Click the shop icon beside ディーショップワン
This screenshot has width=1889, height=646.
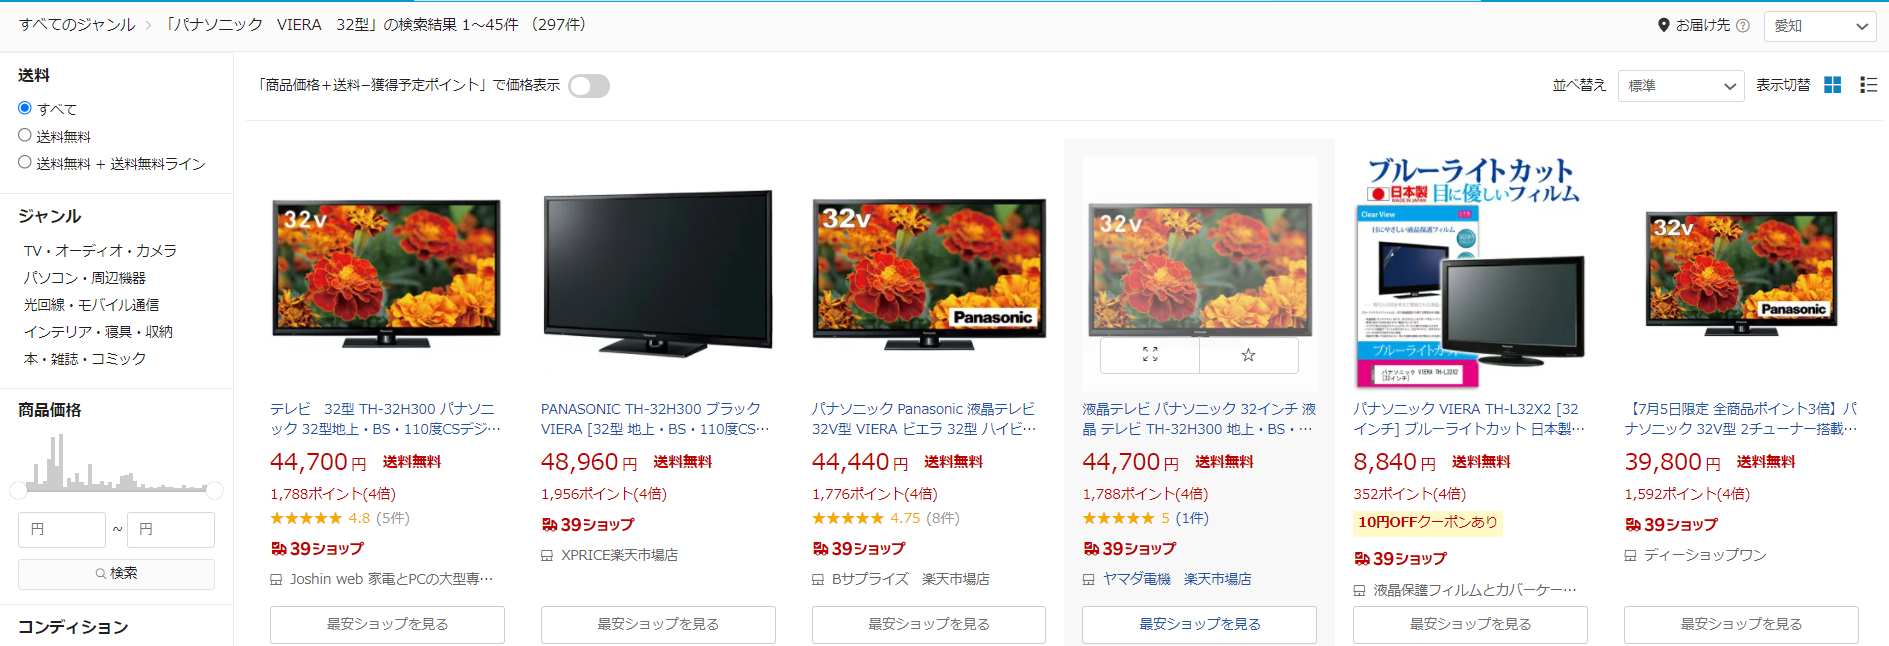click(1630, 555)
